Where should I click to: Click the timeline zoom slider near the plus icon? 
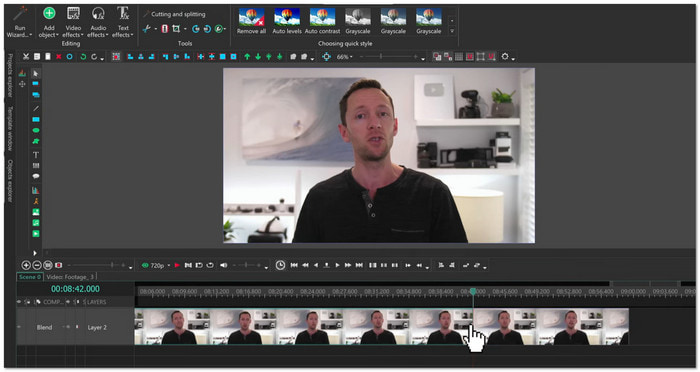pyautogui.click(x=96, y=265)
